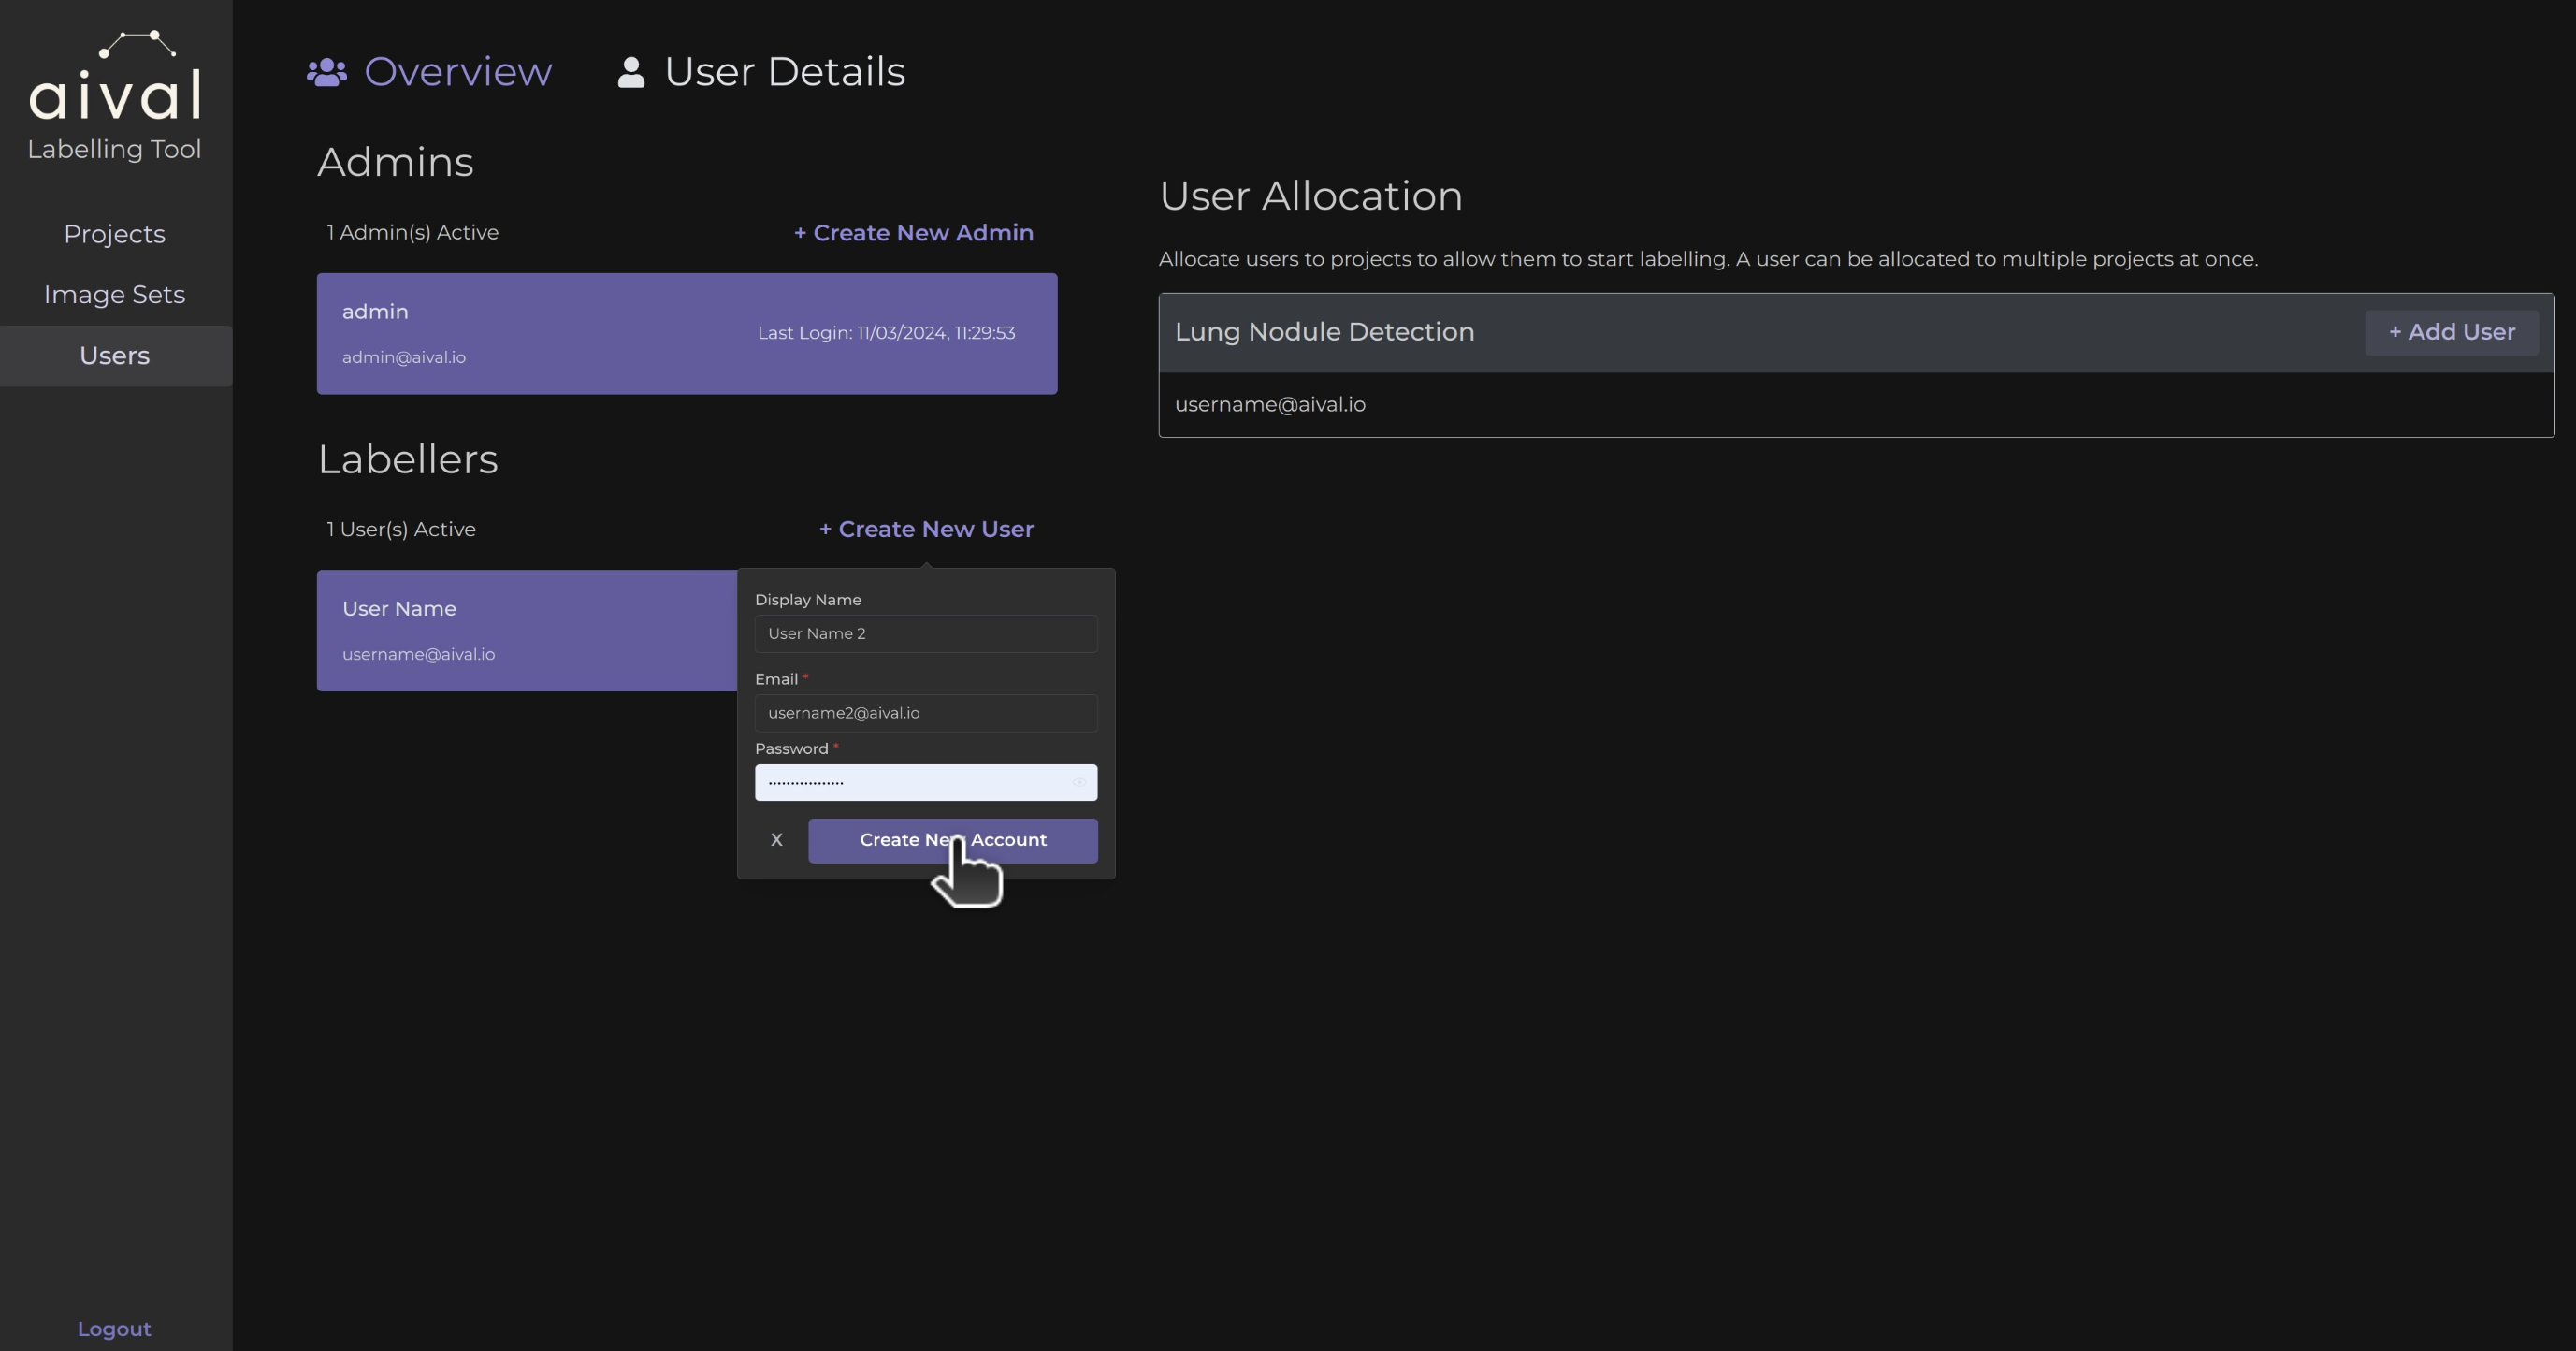Click the User Details person icon

click(x=631, y=72)
